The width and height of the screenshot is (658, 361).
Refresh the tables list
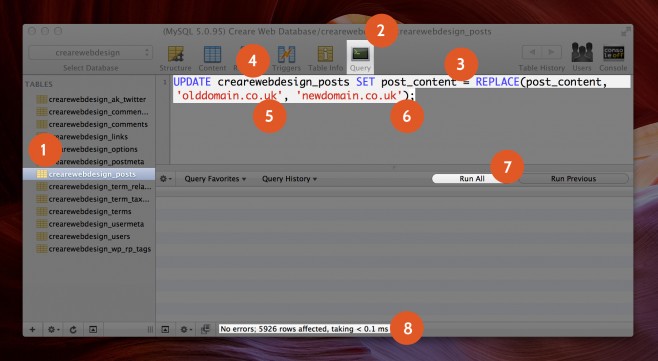(73, 330)
